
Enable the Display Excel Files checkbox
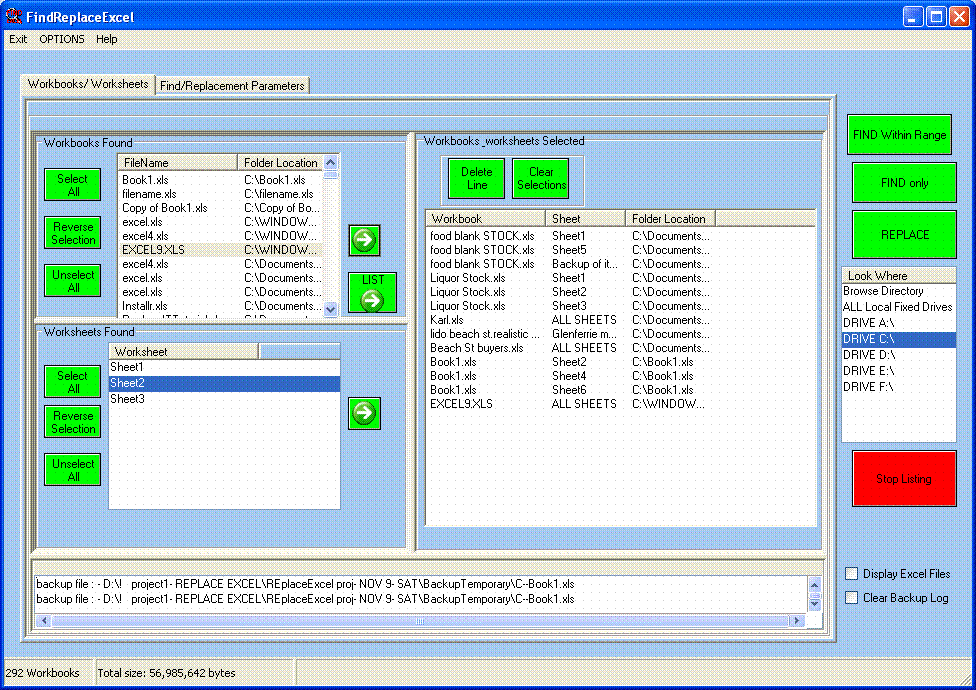point(852,574)
